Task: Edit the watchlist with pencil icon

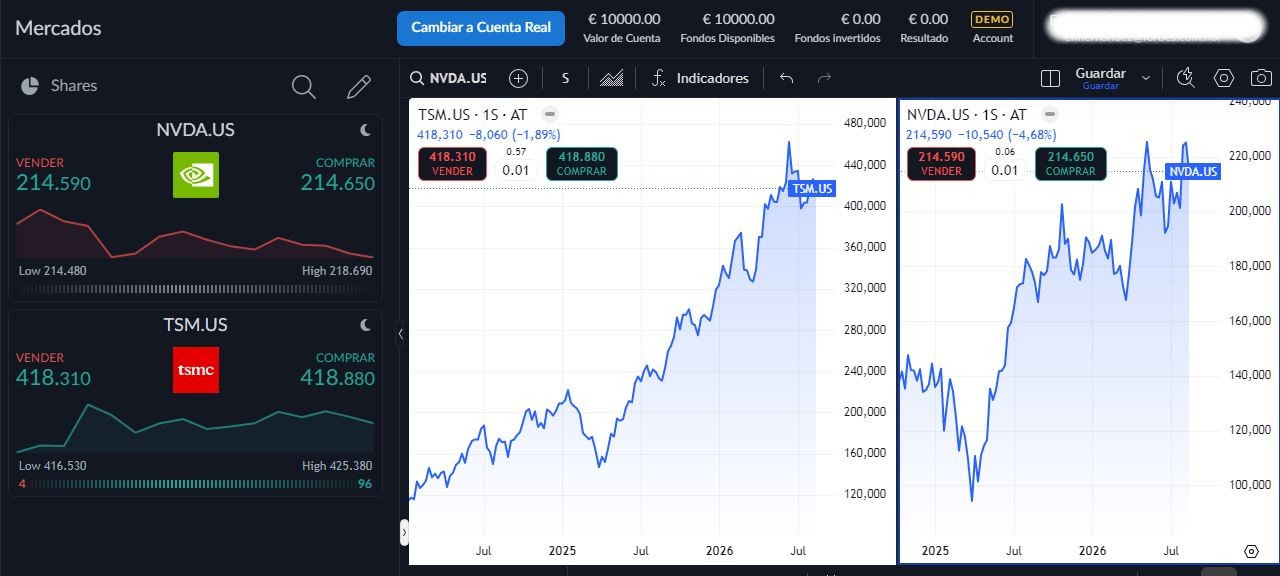Action: click(x=359, y=87)
